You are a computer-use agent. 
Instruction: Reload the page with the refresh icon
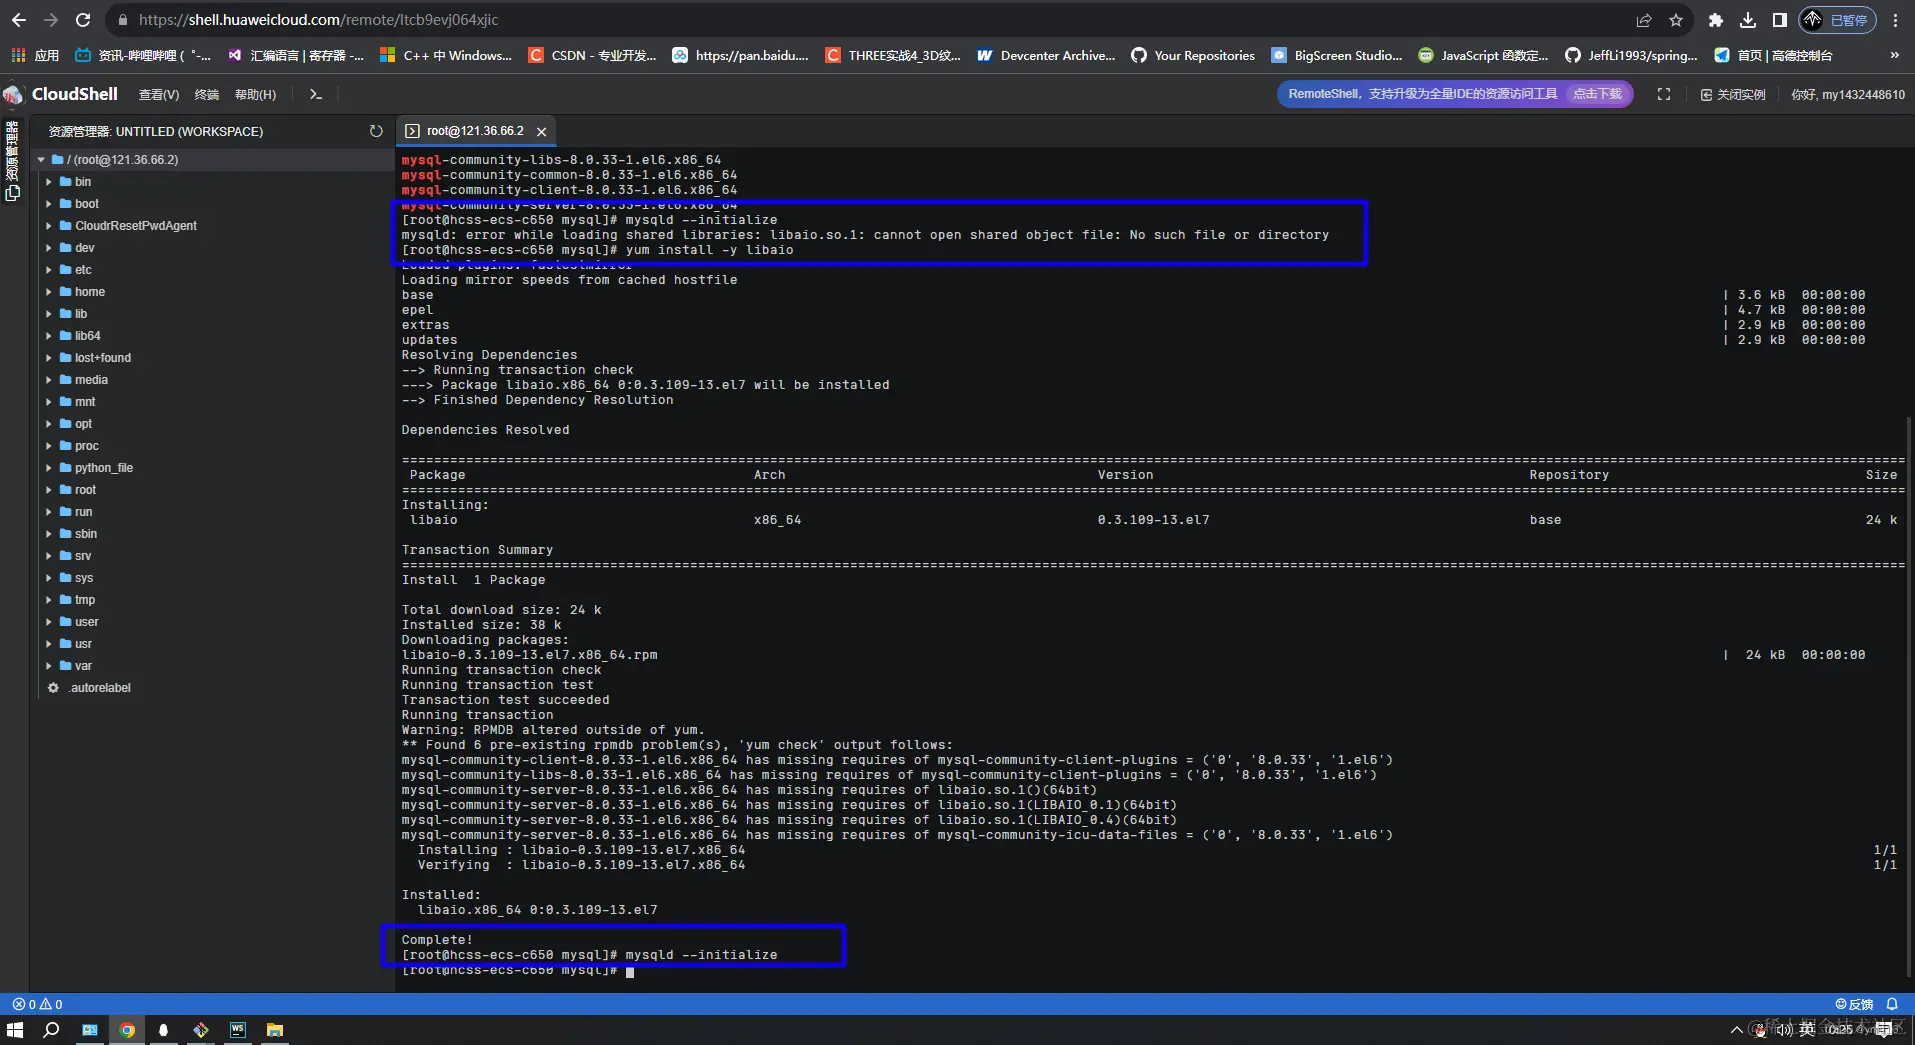tap(83, 20)
